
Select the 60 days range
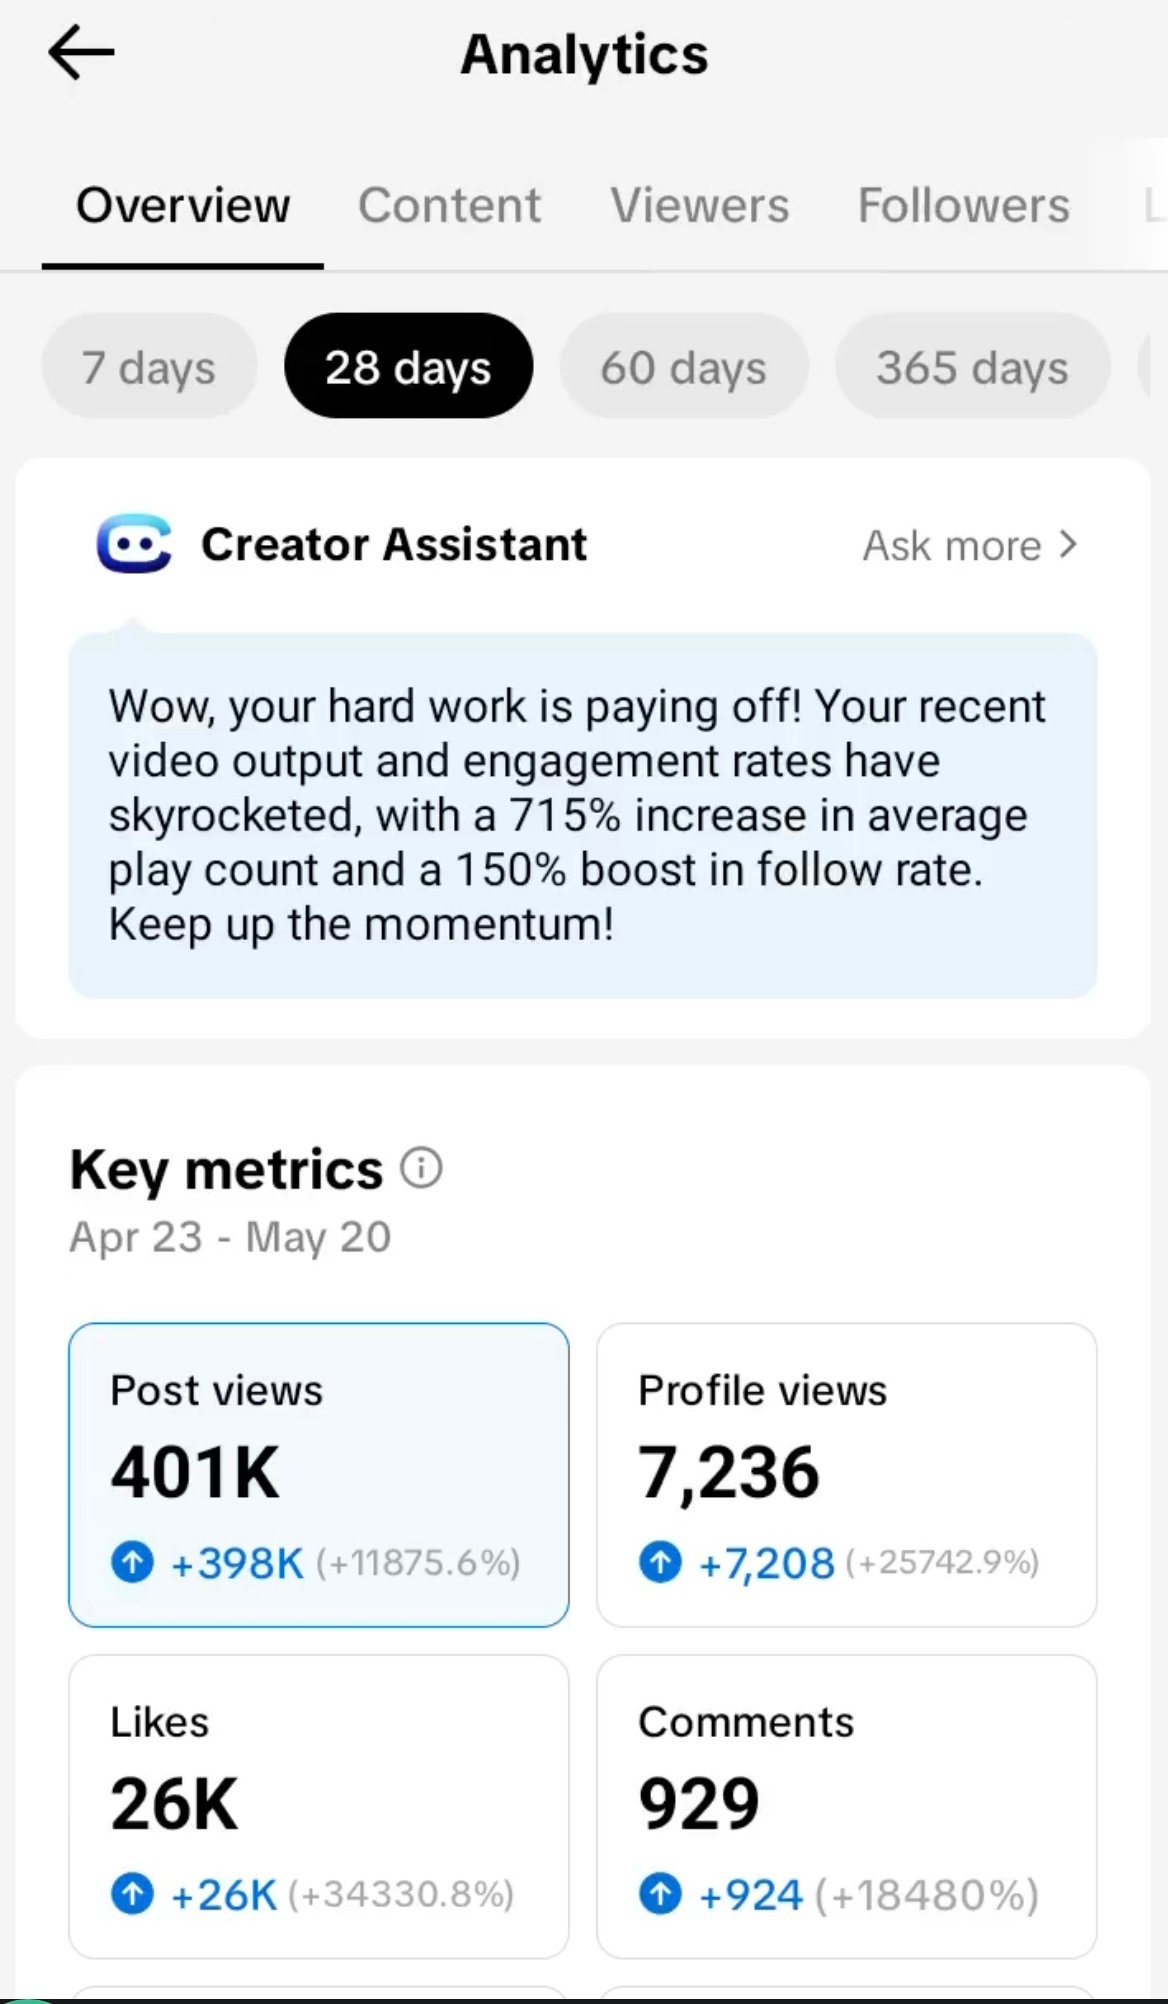pyautogui.click(x=683, y=366)
